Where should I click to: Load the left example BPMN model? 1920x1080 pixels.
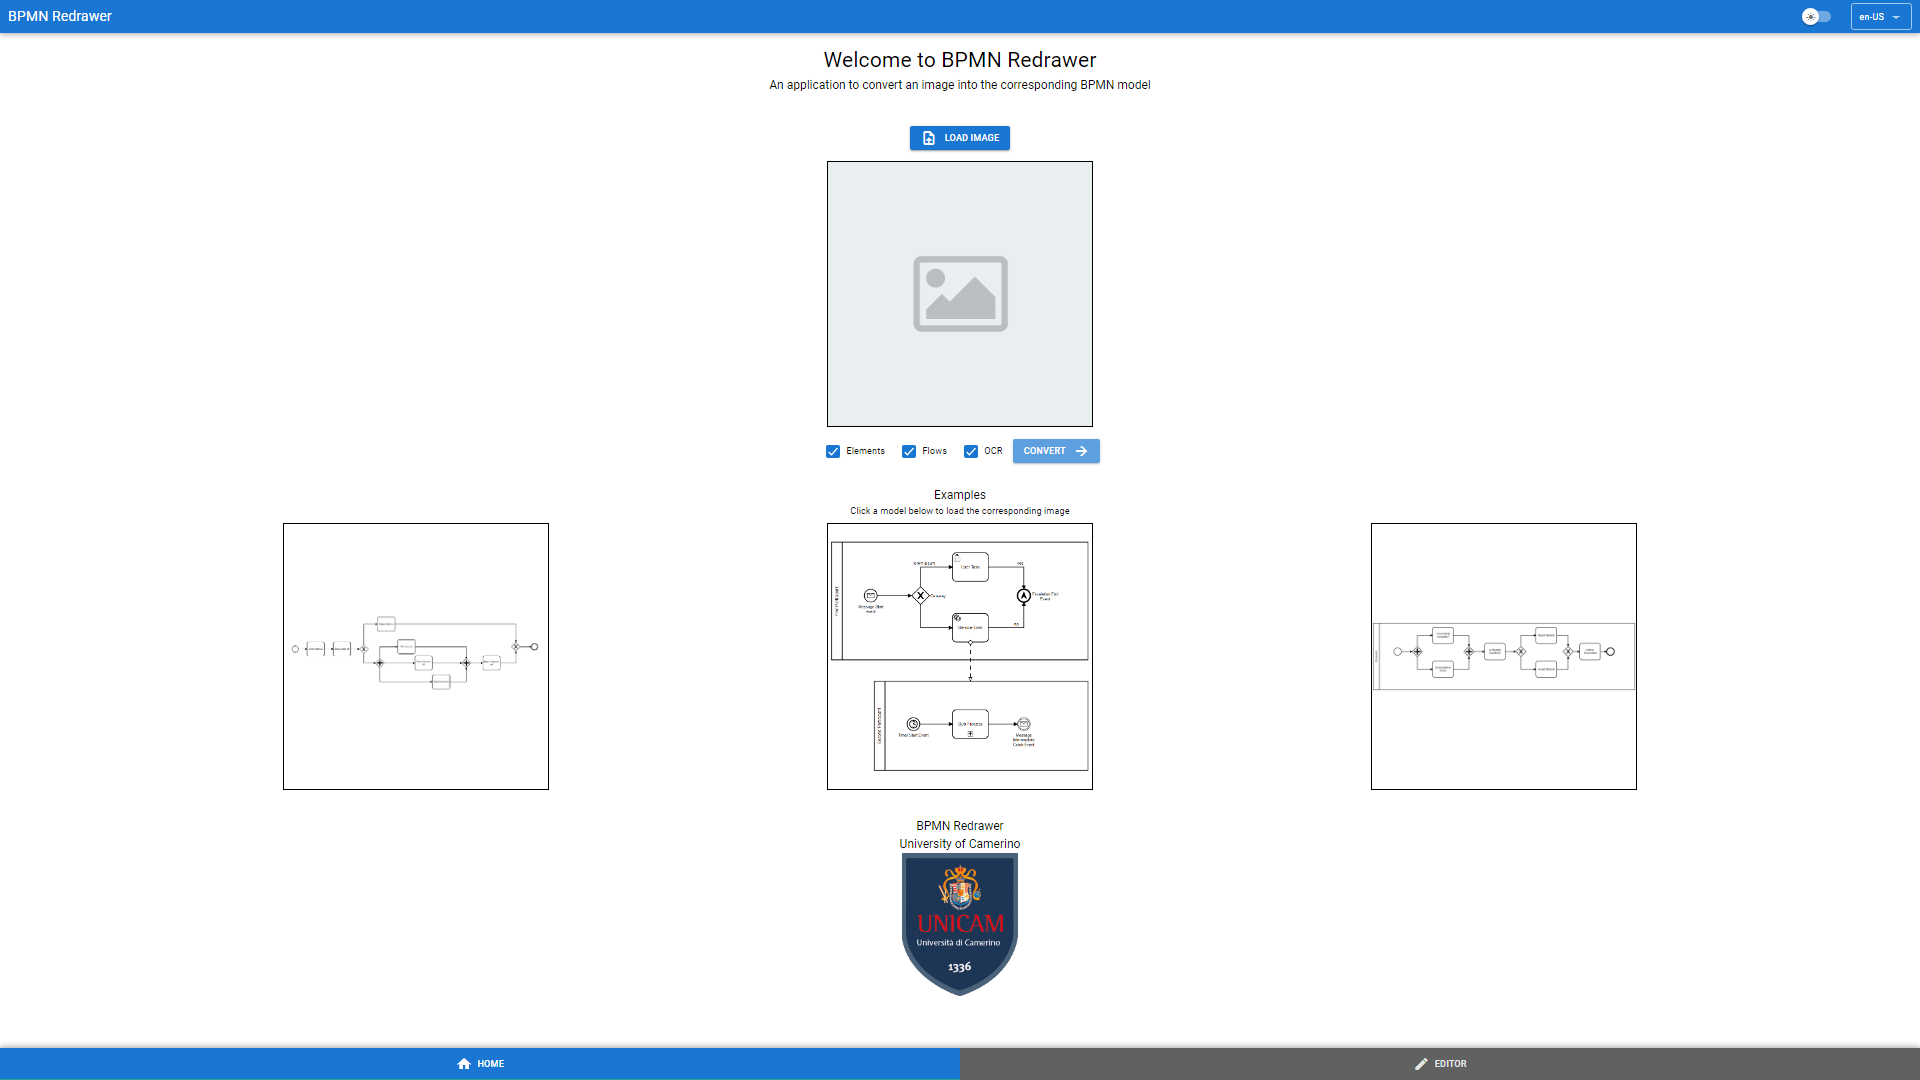pyautogui.click(x=416, y=656)
